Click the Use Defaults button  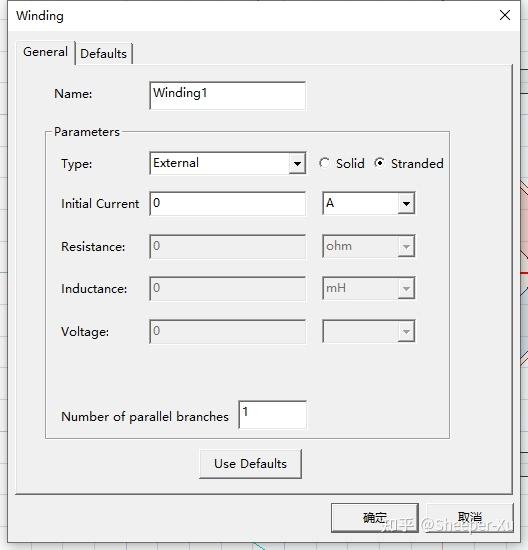250,464
